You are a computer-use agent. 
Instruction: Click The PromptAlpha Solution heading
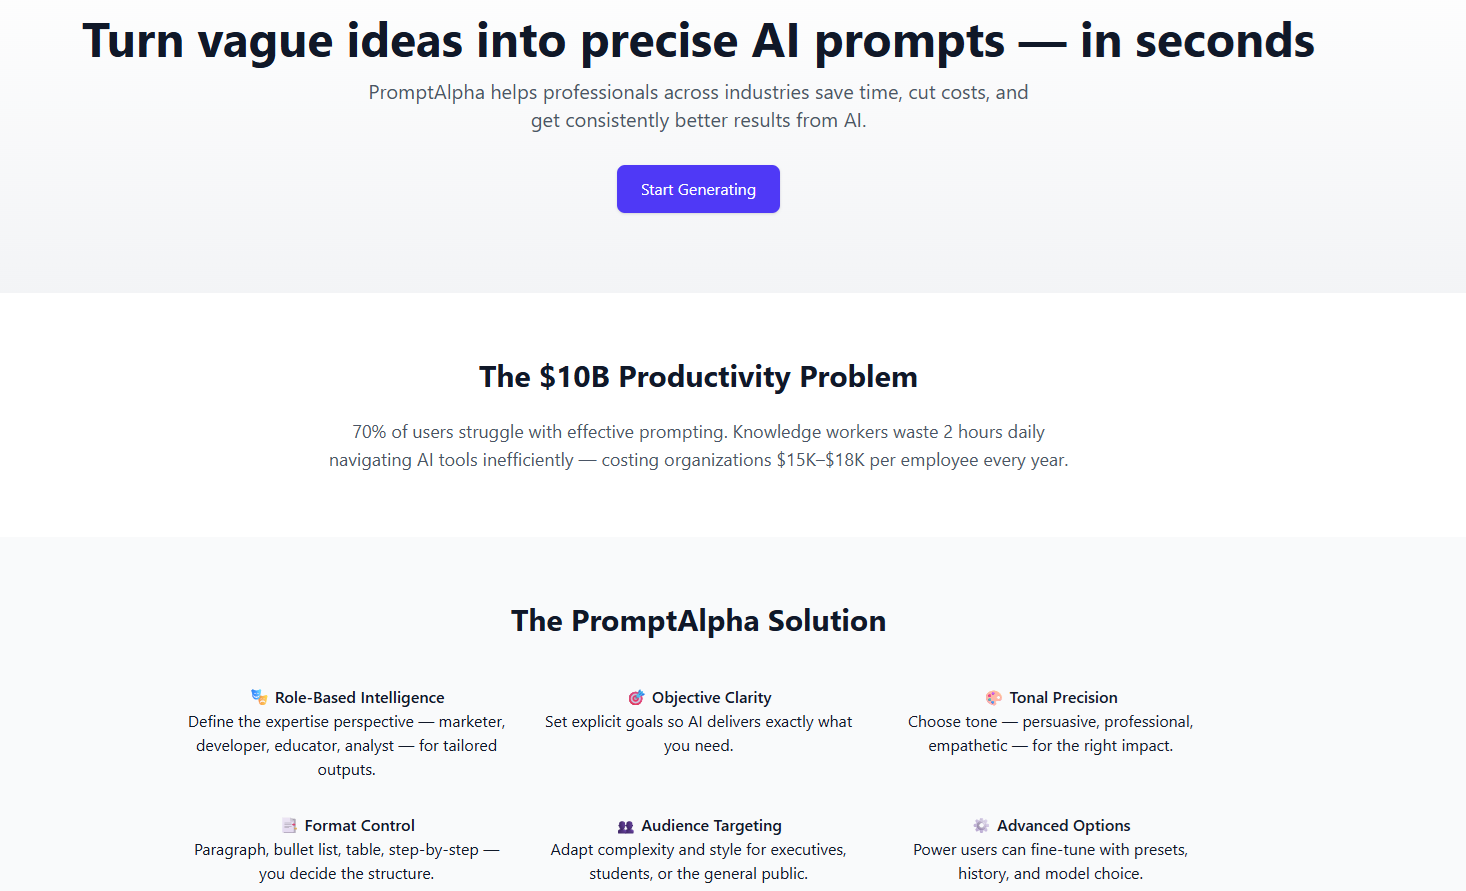[698, 620]
